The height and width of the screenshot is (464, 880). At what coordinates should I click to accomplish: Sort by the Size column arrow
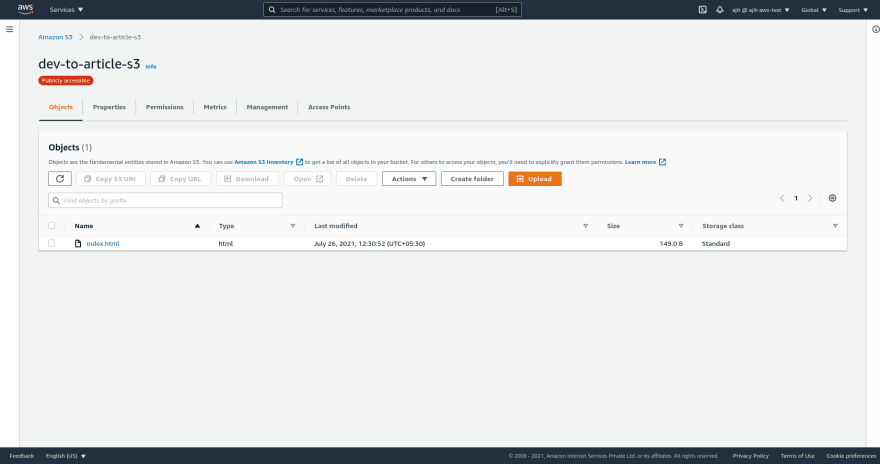coord(681,226)
